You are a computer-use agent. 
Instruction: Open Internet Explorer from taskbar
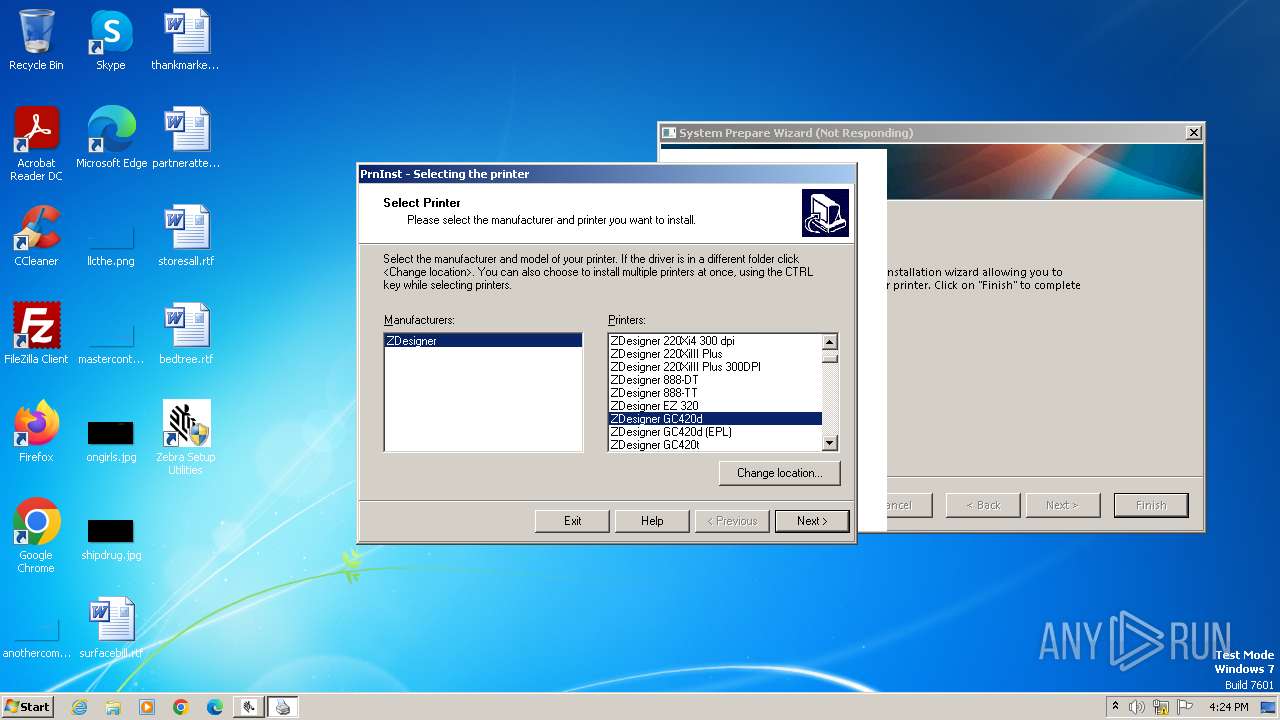click(79, 707)
